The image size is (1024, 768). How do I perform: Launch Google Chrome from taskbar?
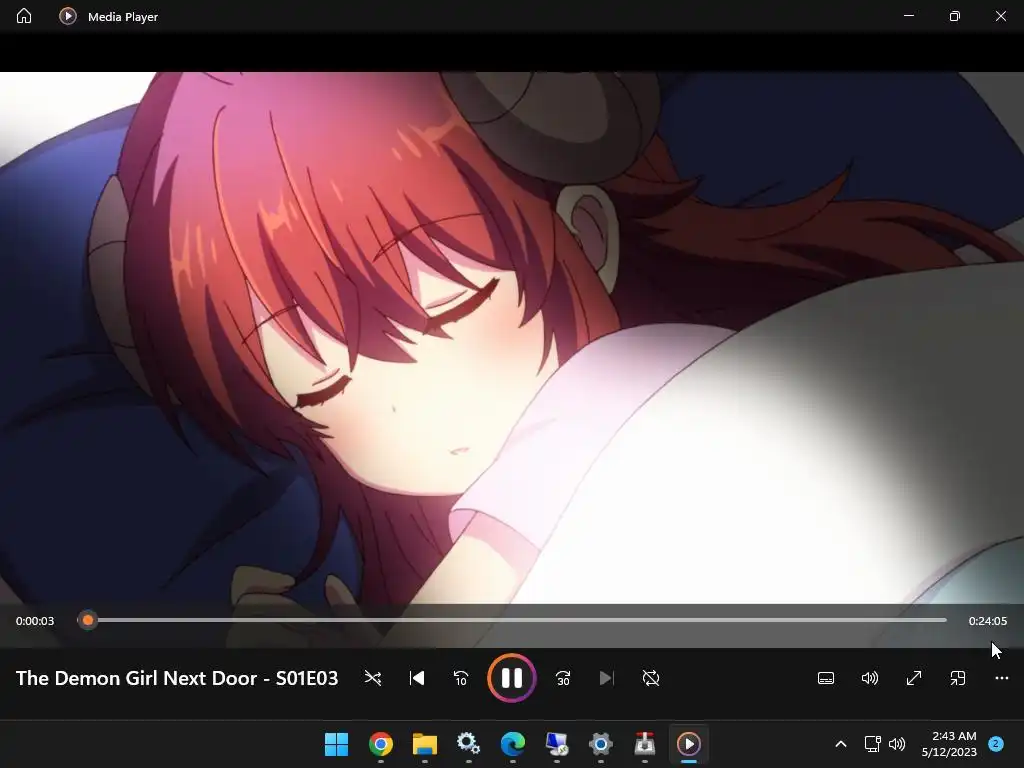tap(381, 744)
